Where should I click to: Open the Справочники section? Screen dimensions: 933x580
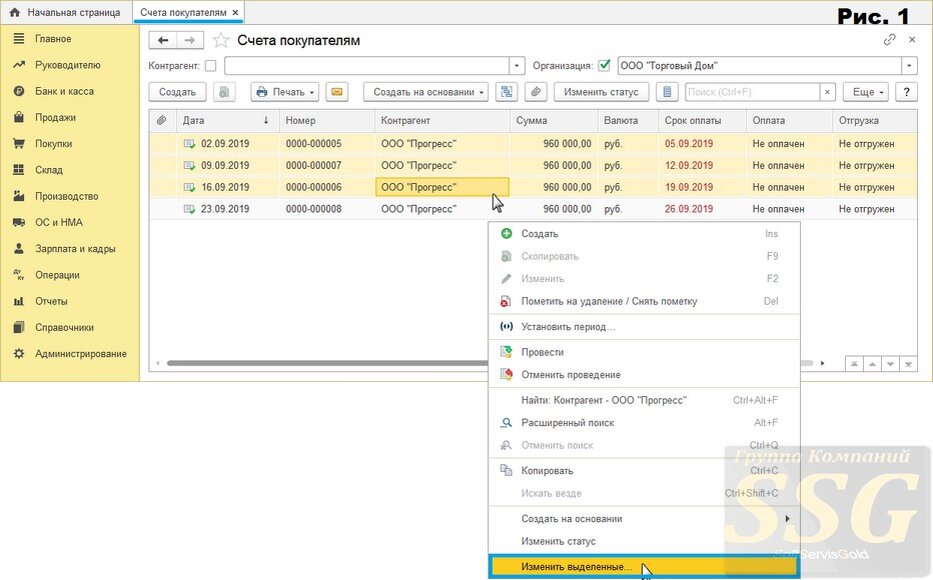[64, 327]
